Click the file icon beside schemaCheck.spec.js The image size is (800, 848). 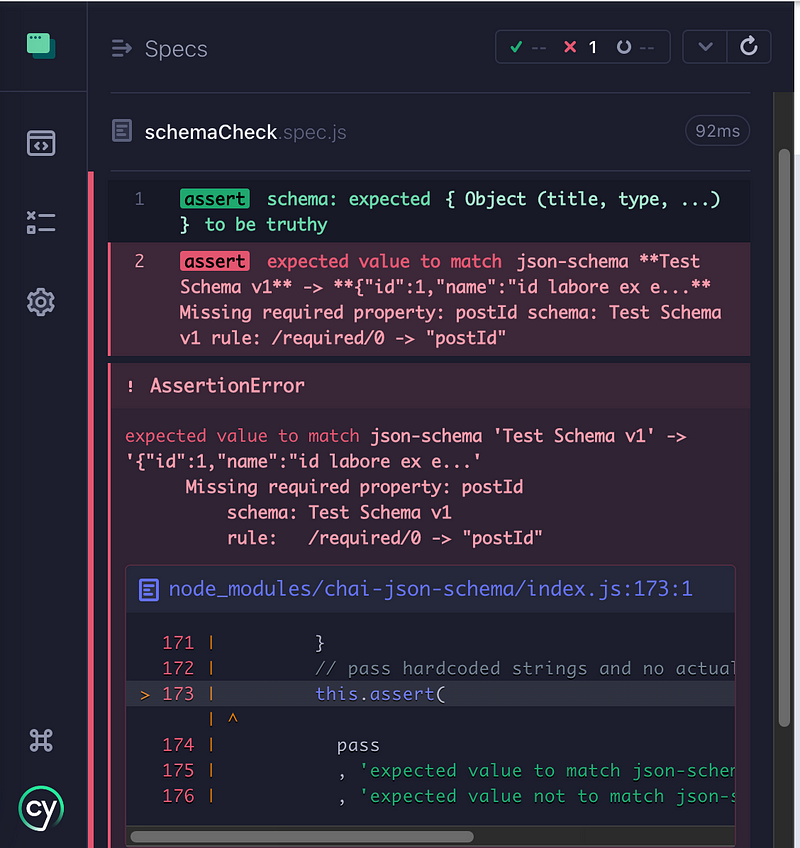tap(122, 131)
